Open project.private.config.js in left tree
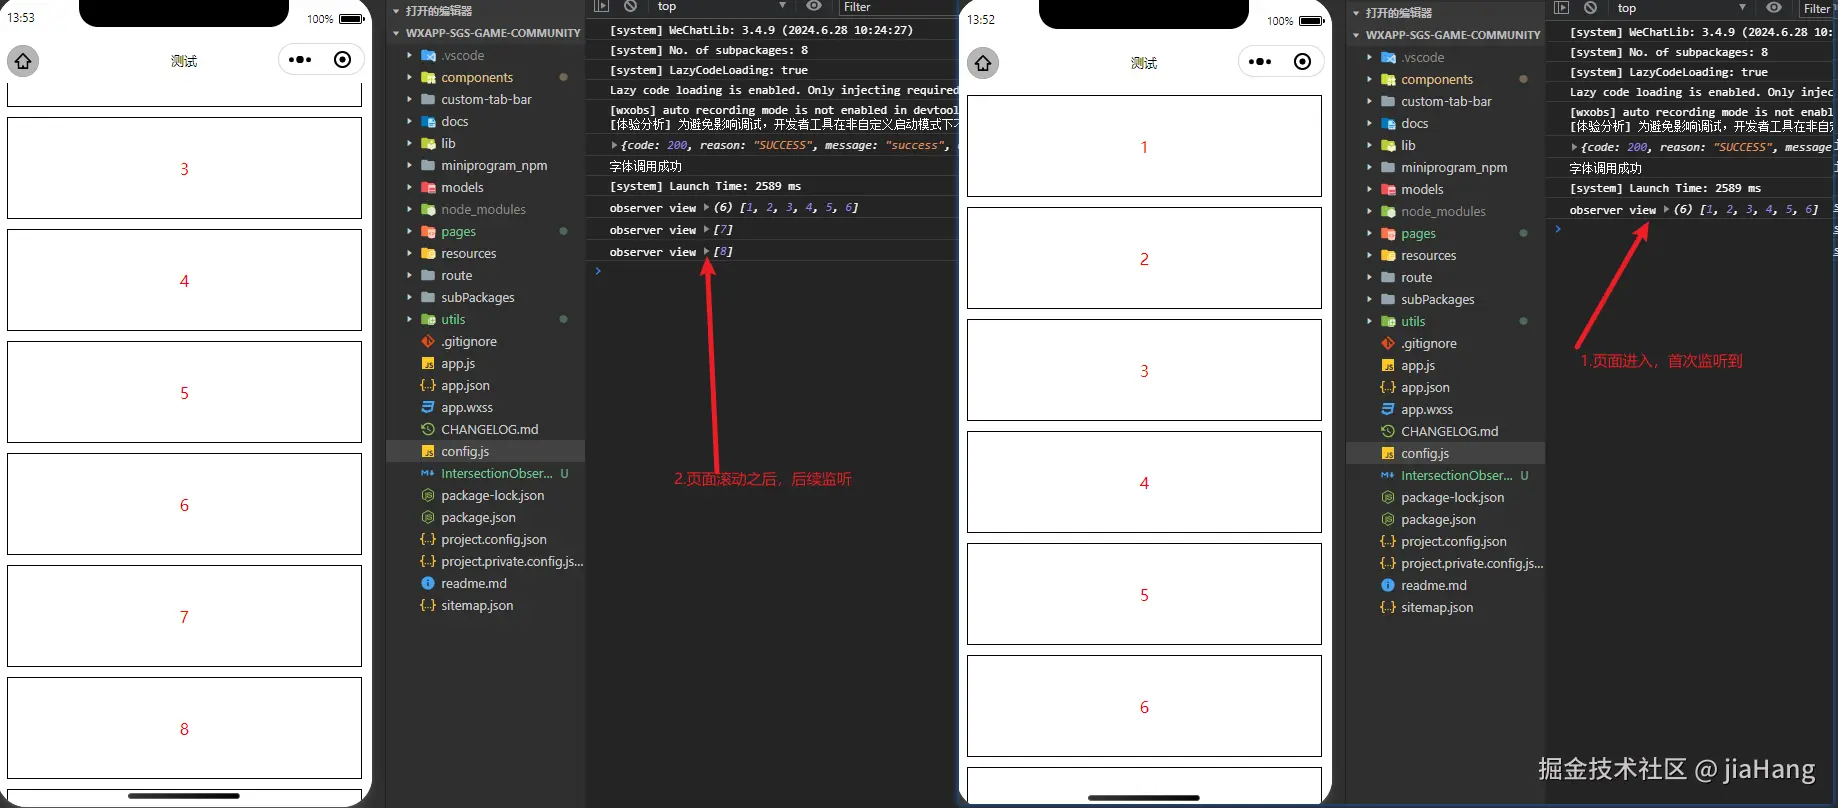This screenshot has width=1838, height=808. (486, 561)
